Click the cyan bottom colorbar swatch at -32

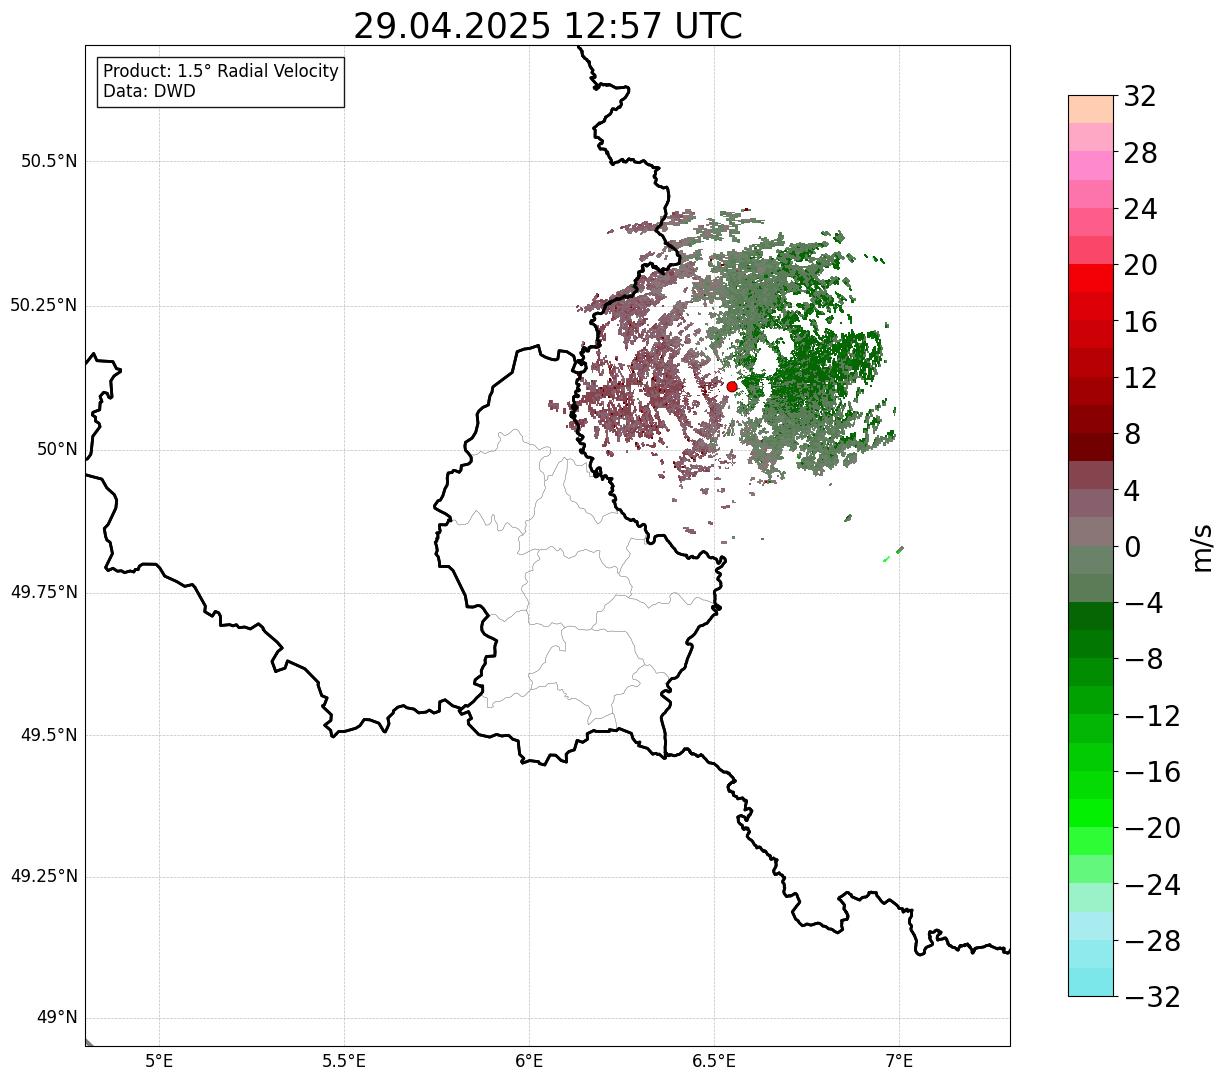click(1091, 982)
